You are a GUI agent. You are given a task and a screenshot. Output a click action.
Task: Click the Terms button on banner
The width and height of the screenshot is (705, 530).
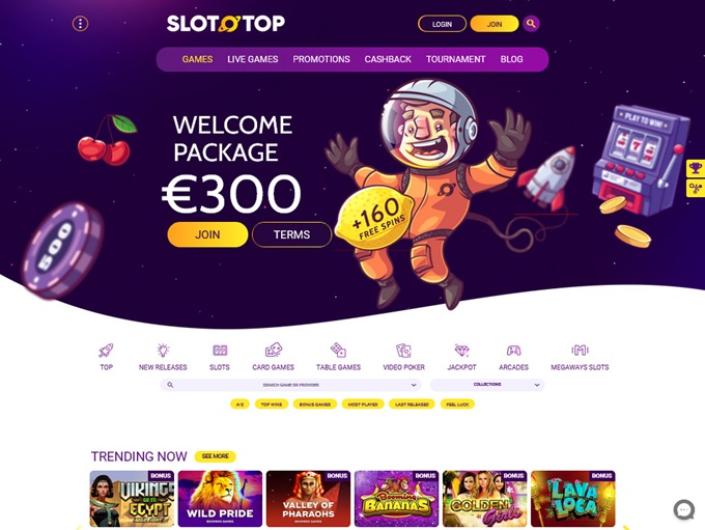point(292,235)
